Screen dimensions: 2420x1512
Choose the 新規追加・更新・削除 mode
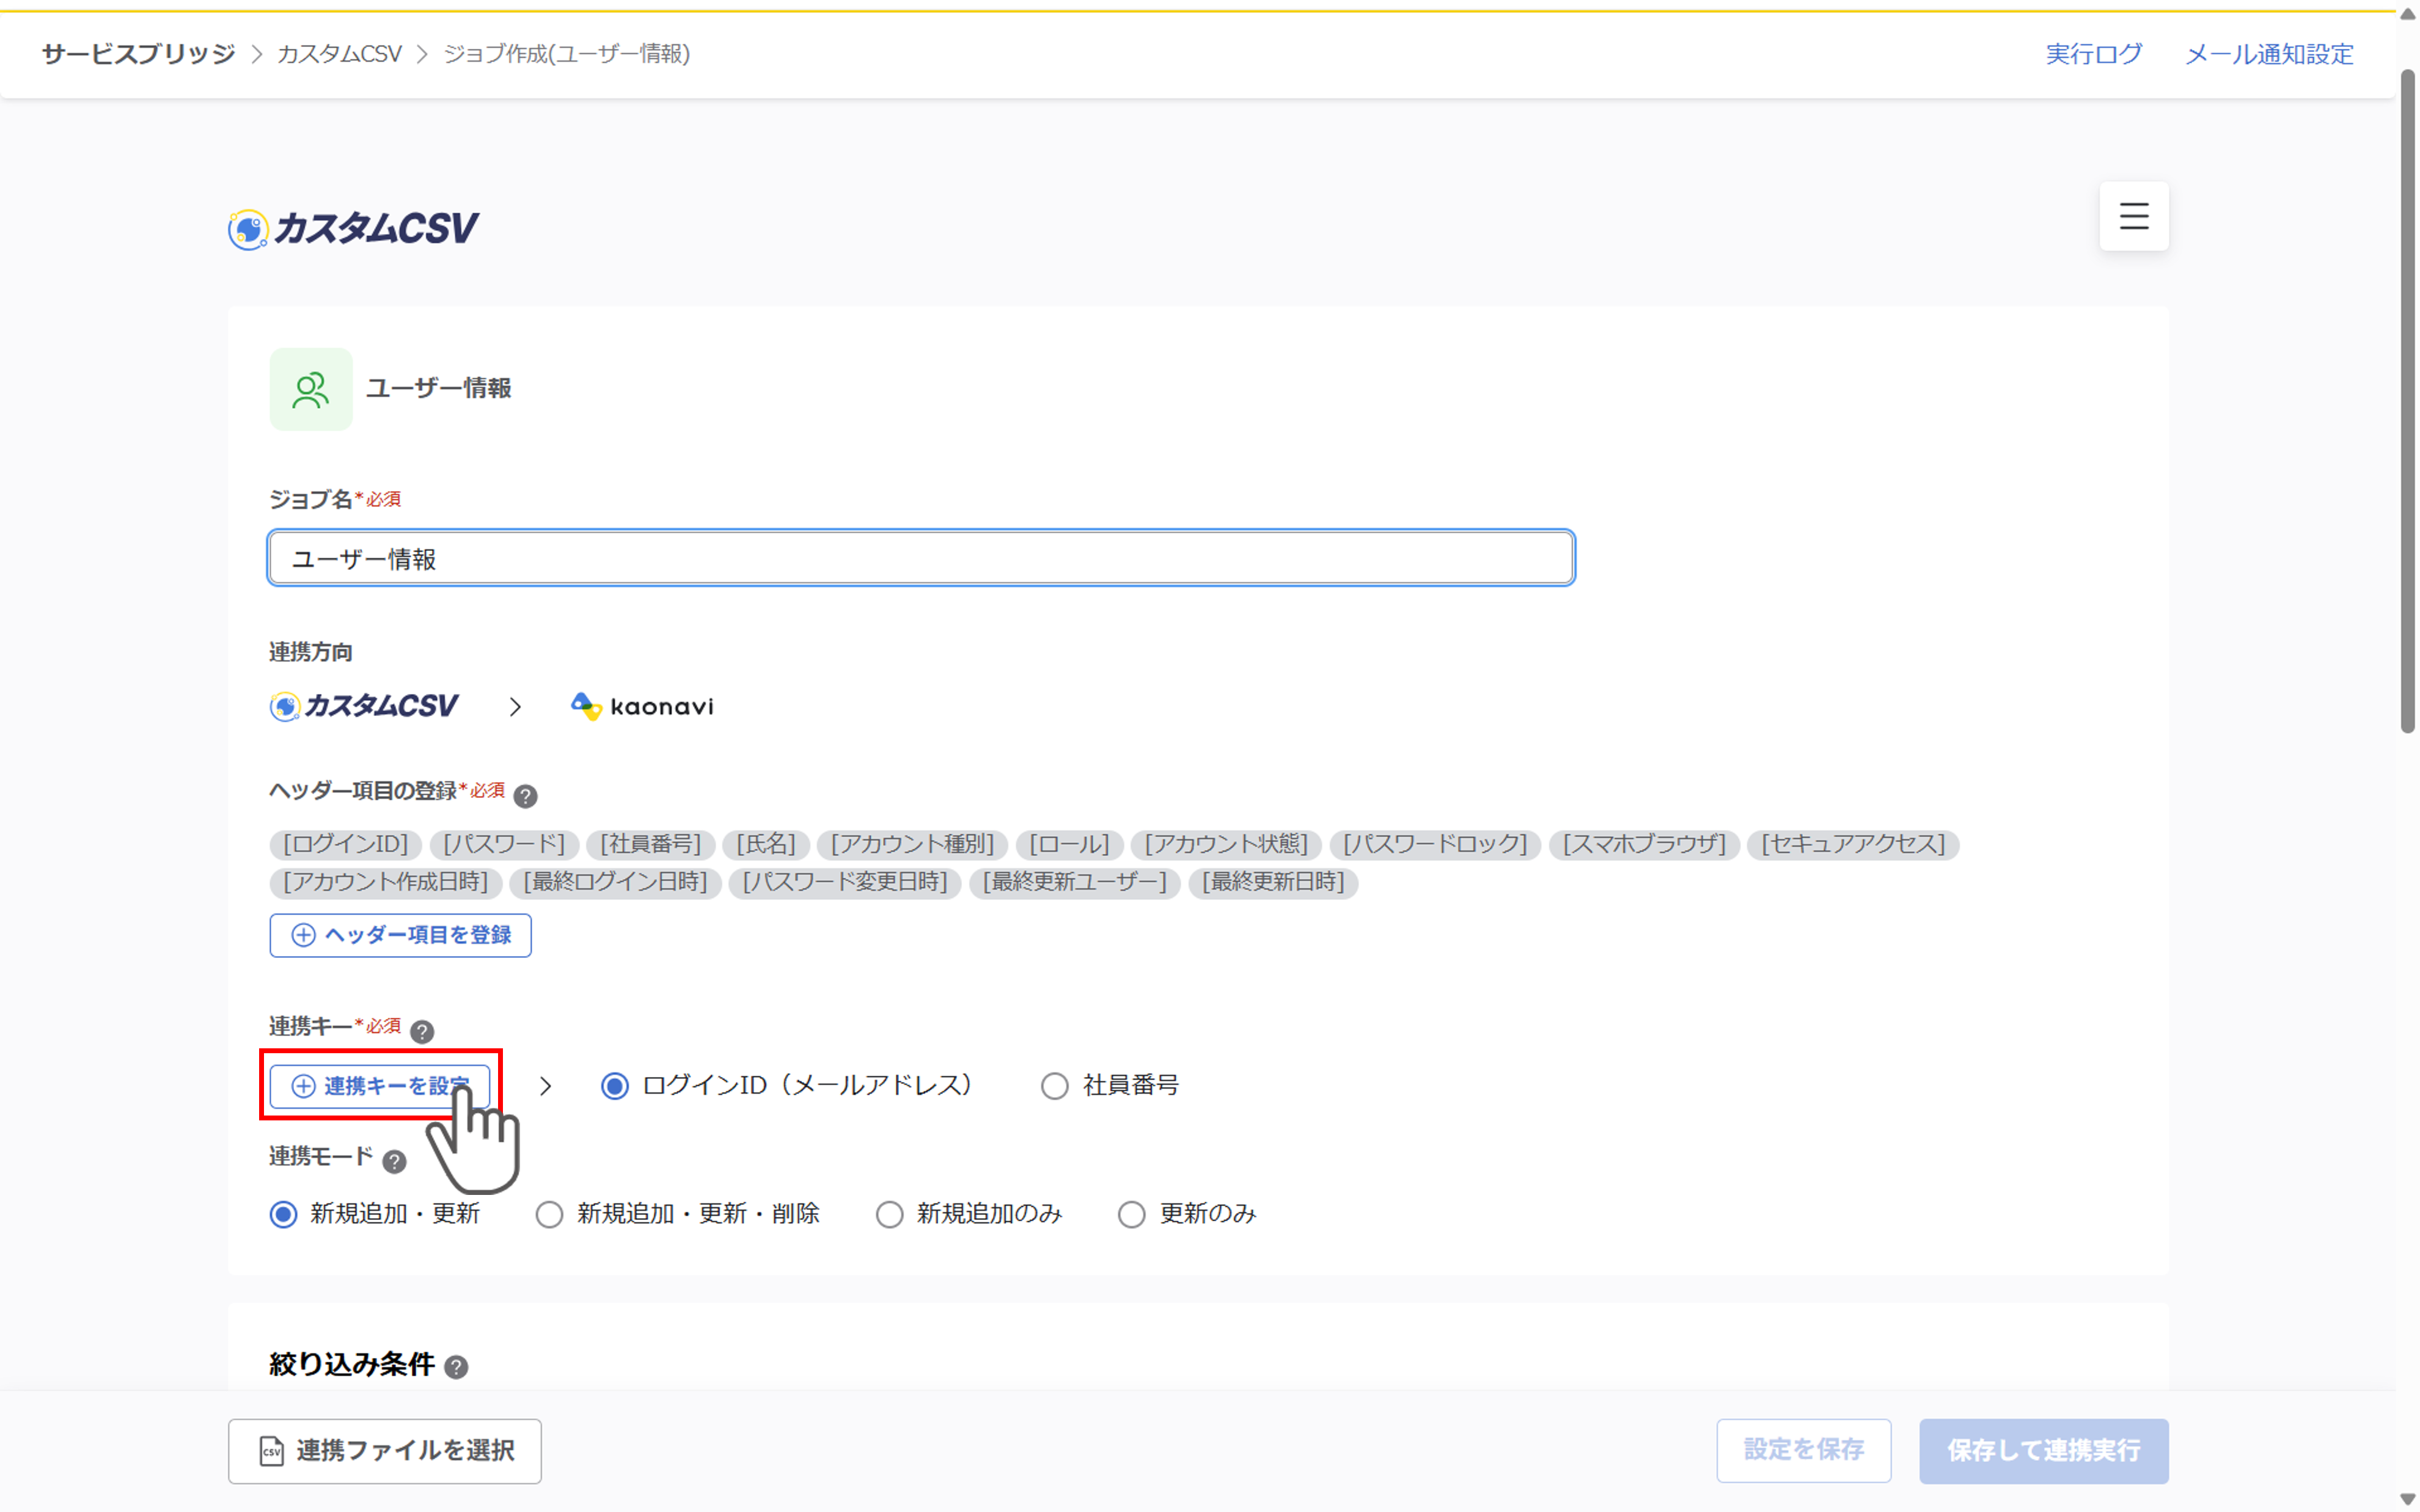pyautogui.click(x=549, y=1214)
